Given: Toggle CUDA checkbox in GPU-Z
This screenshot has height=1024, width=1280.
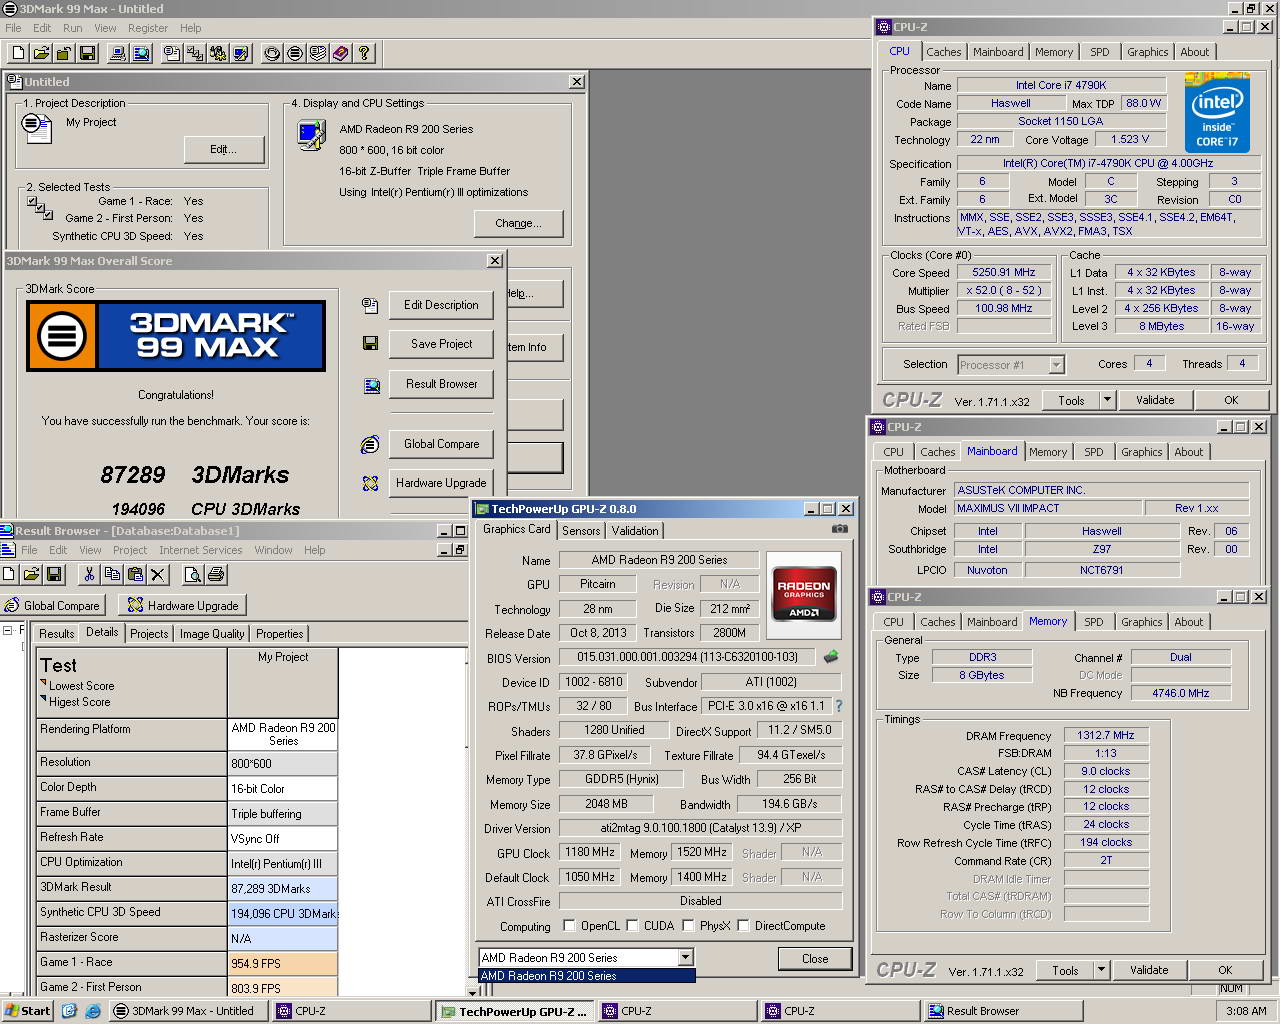Looking at the screenshot, I should click(x=633, y=926).
